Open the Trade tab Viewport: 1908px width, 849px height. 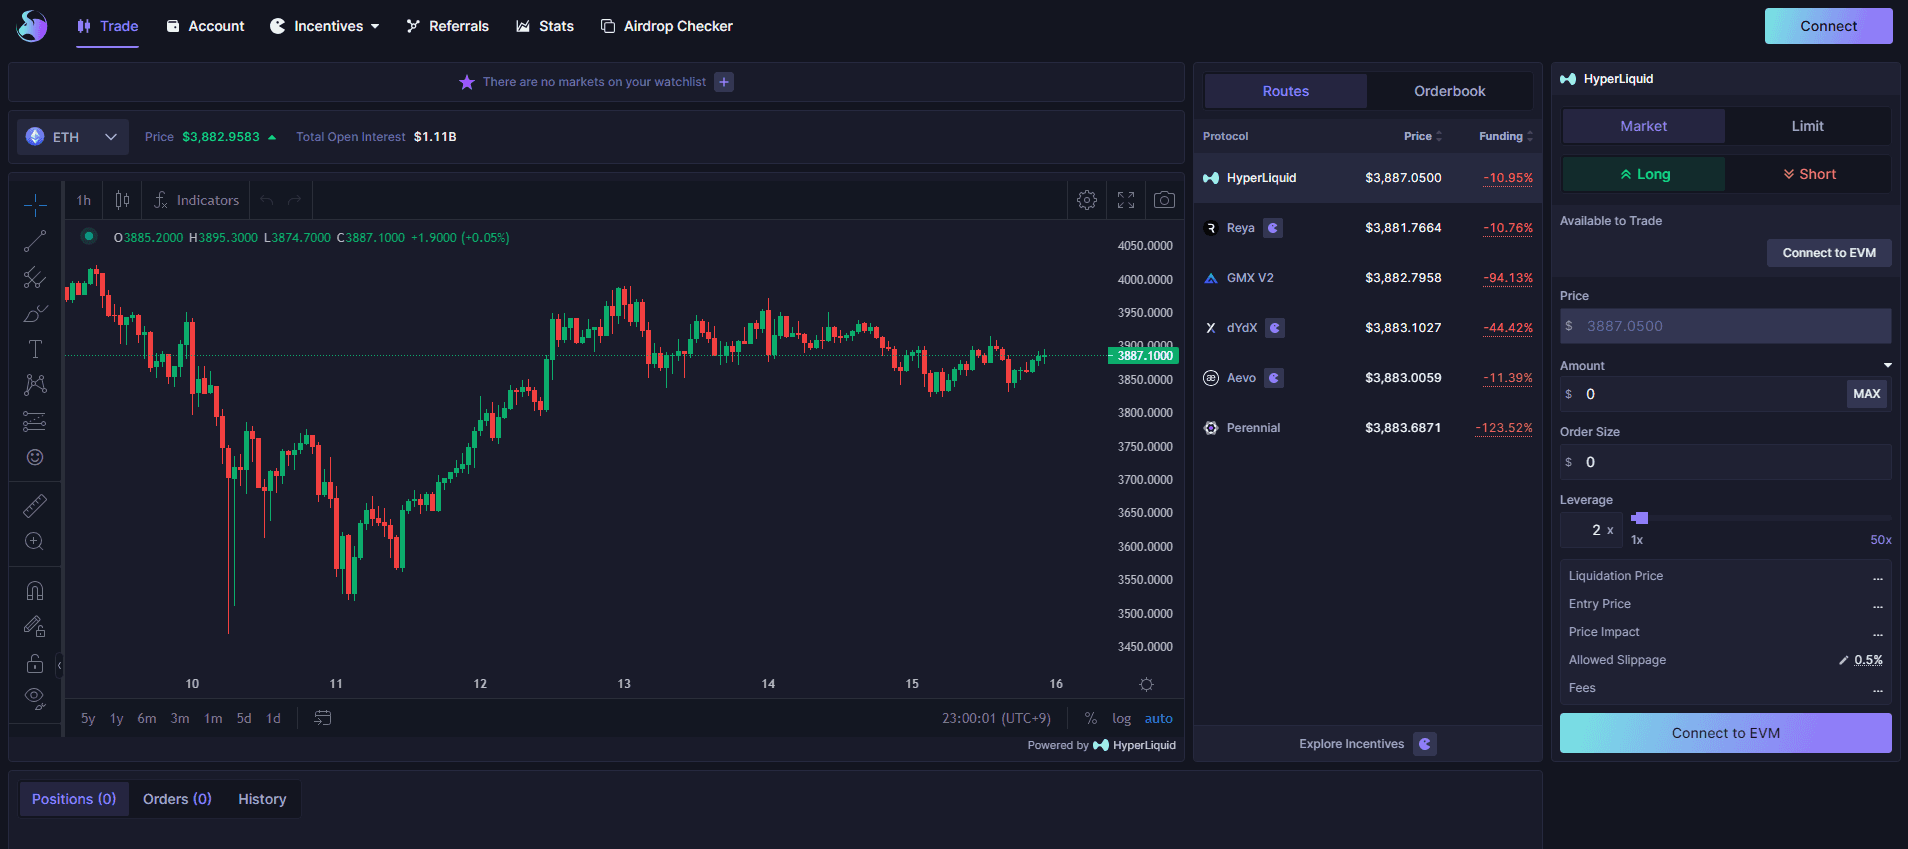108,26
